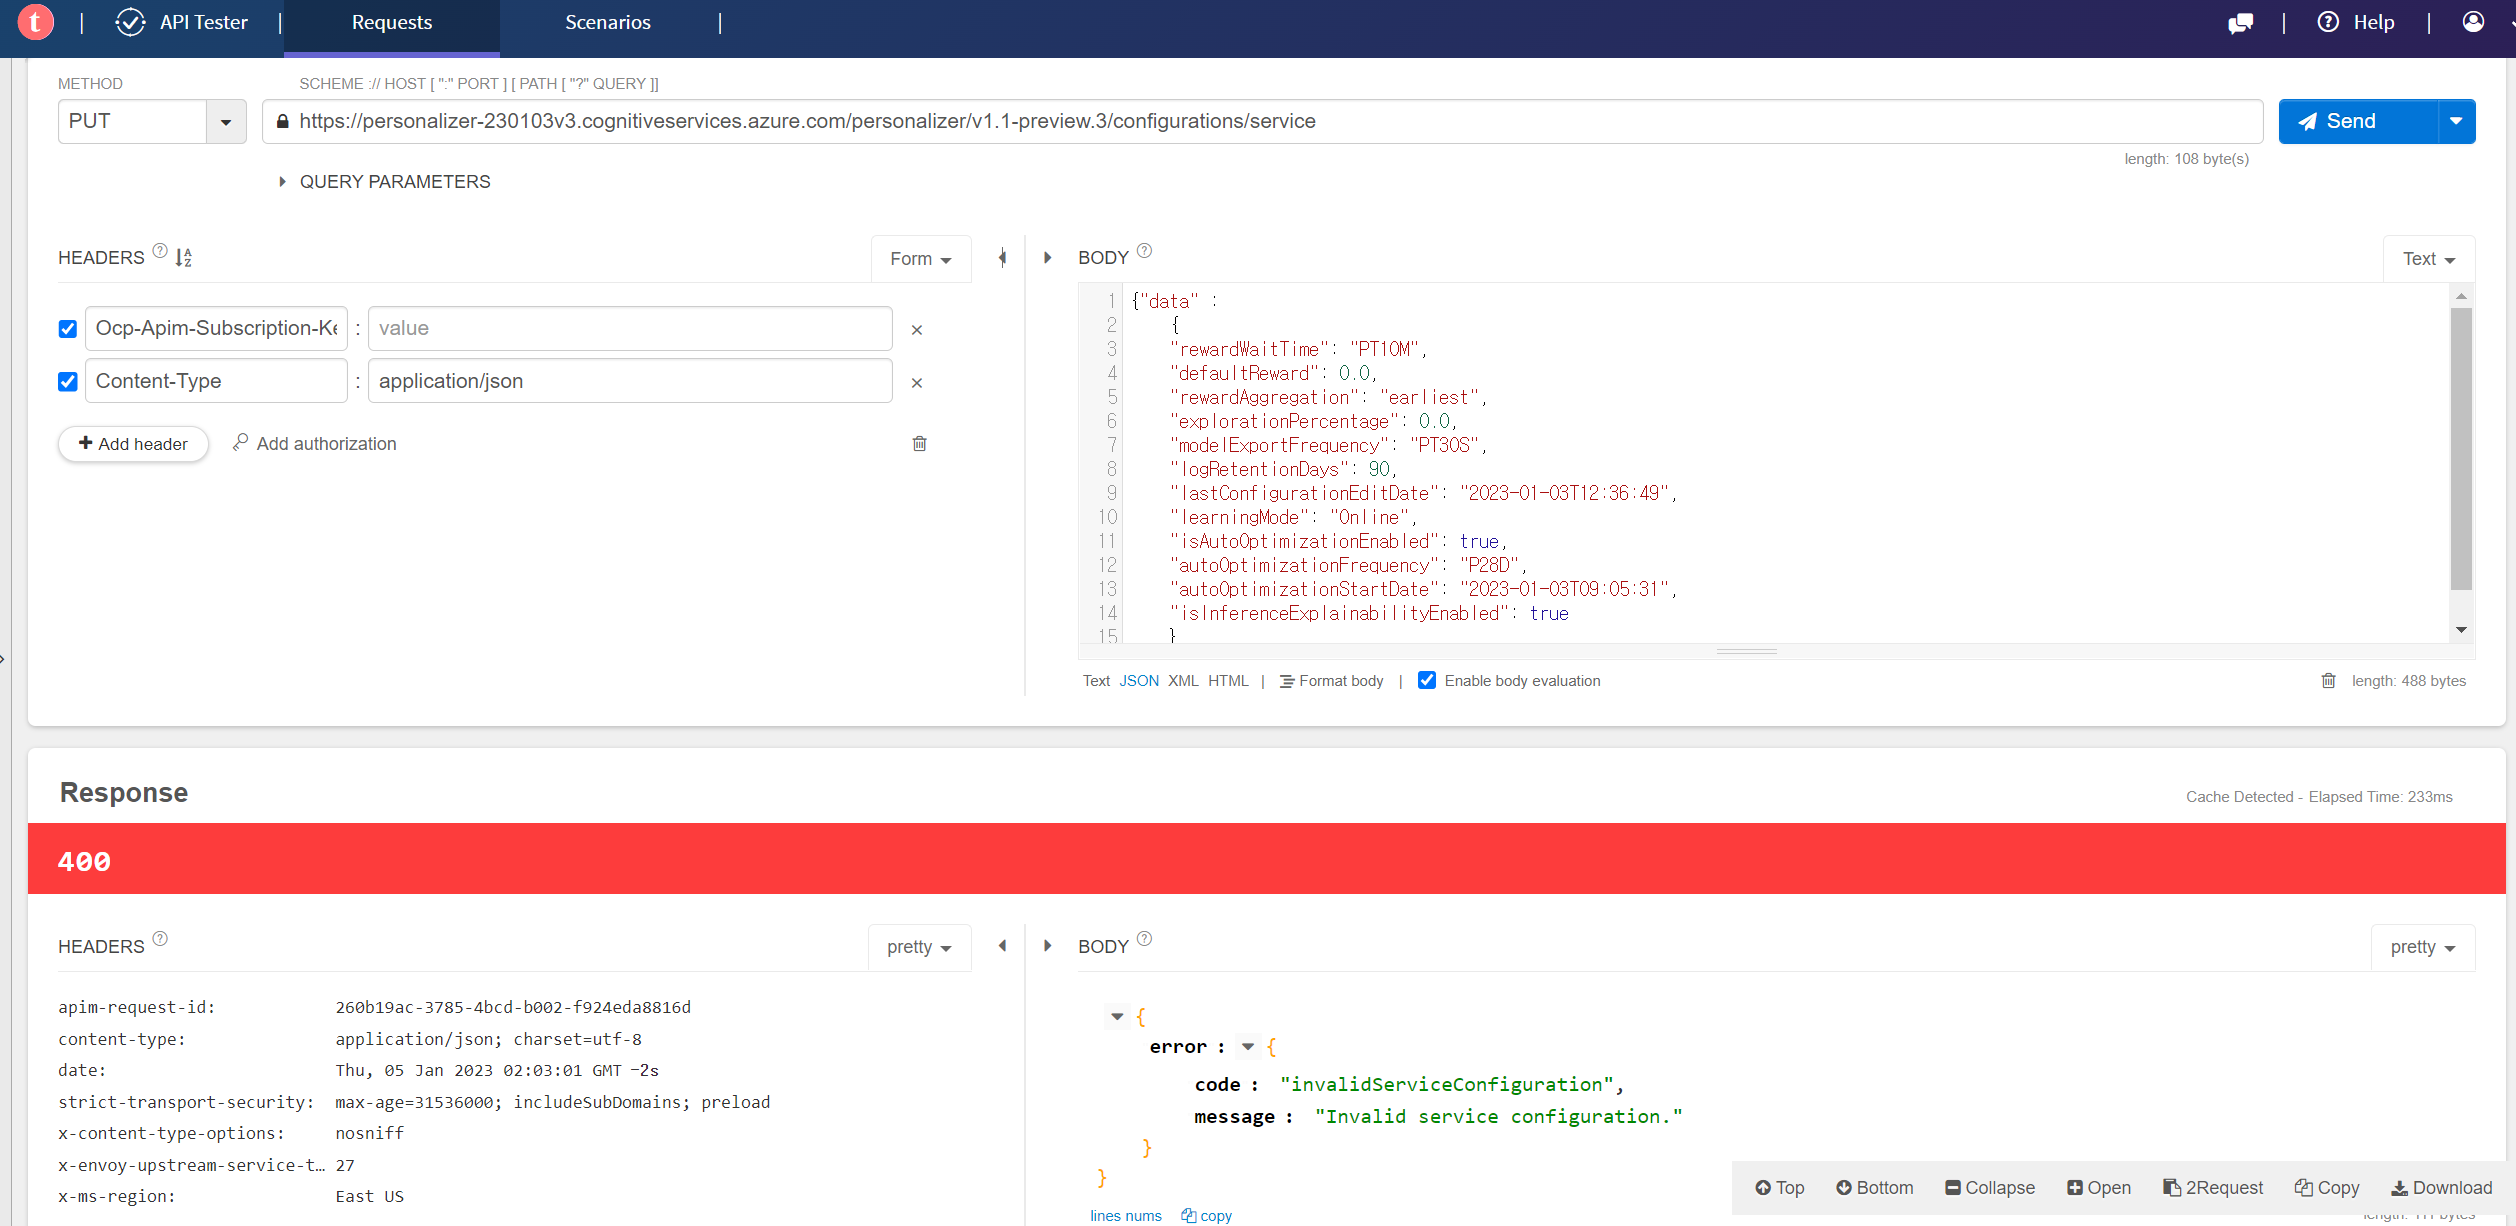The width and height of the screenshot is (2516, 1226).
Task: Click Format body
Action: point(1332,681)
